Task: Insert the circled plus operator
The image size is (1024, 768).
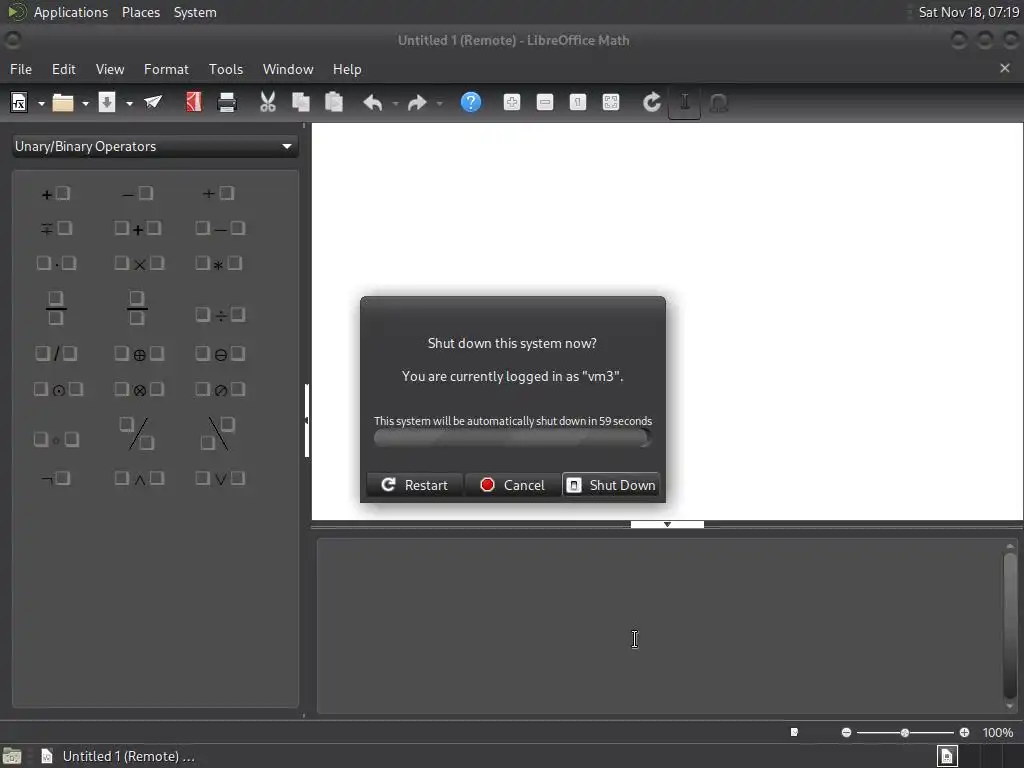Action: click(x=138, y=353)
